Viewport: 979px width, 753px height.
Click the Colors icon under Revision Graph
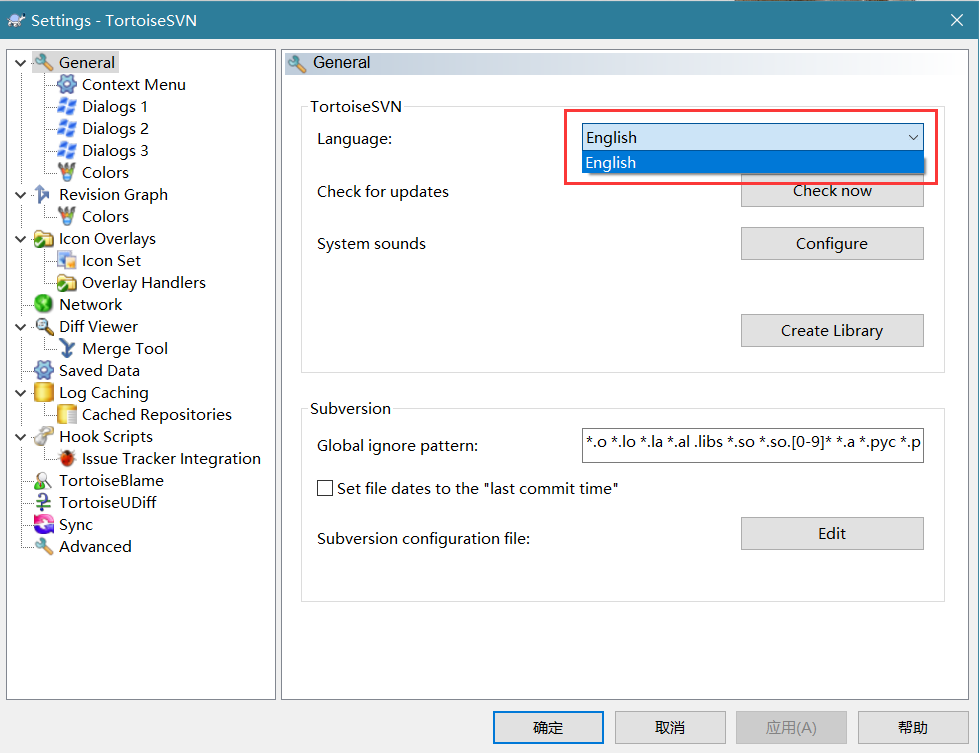(67, 216)
